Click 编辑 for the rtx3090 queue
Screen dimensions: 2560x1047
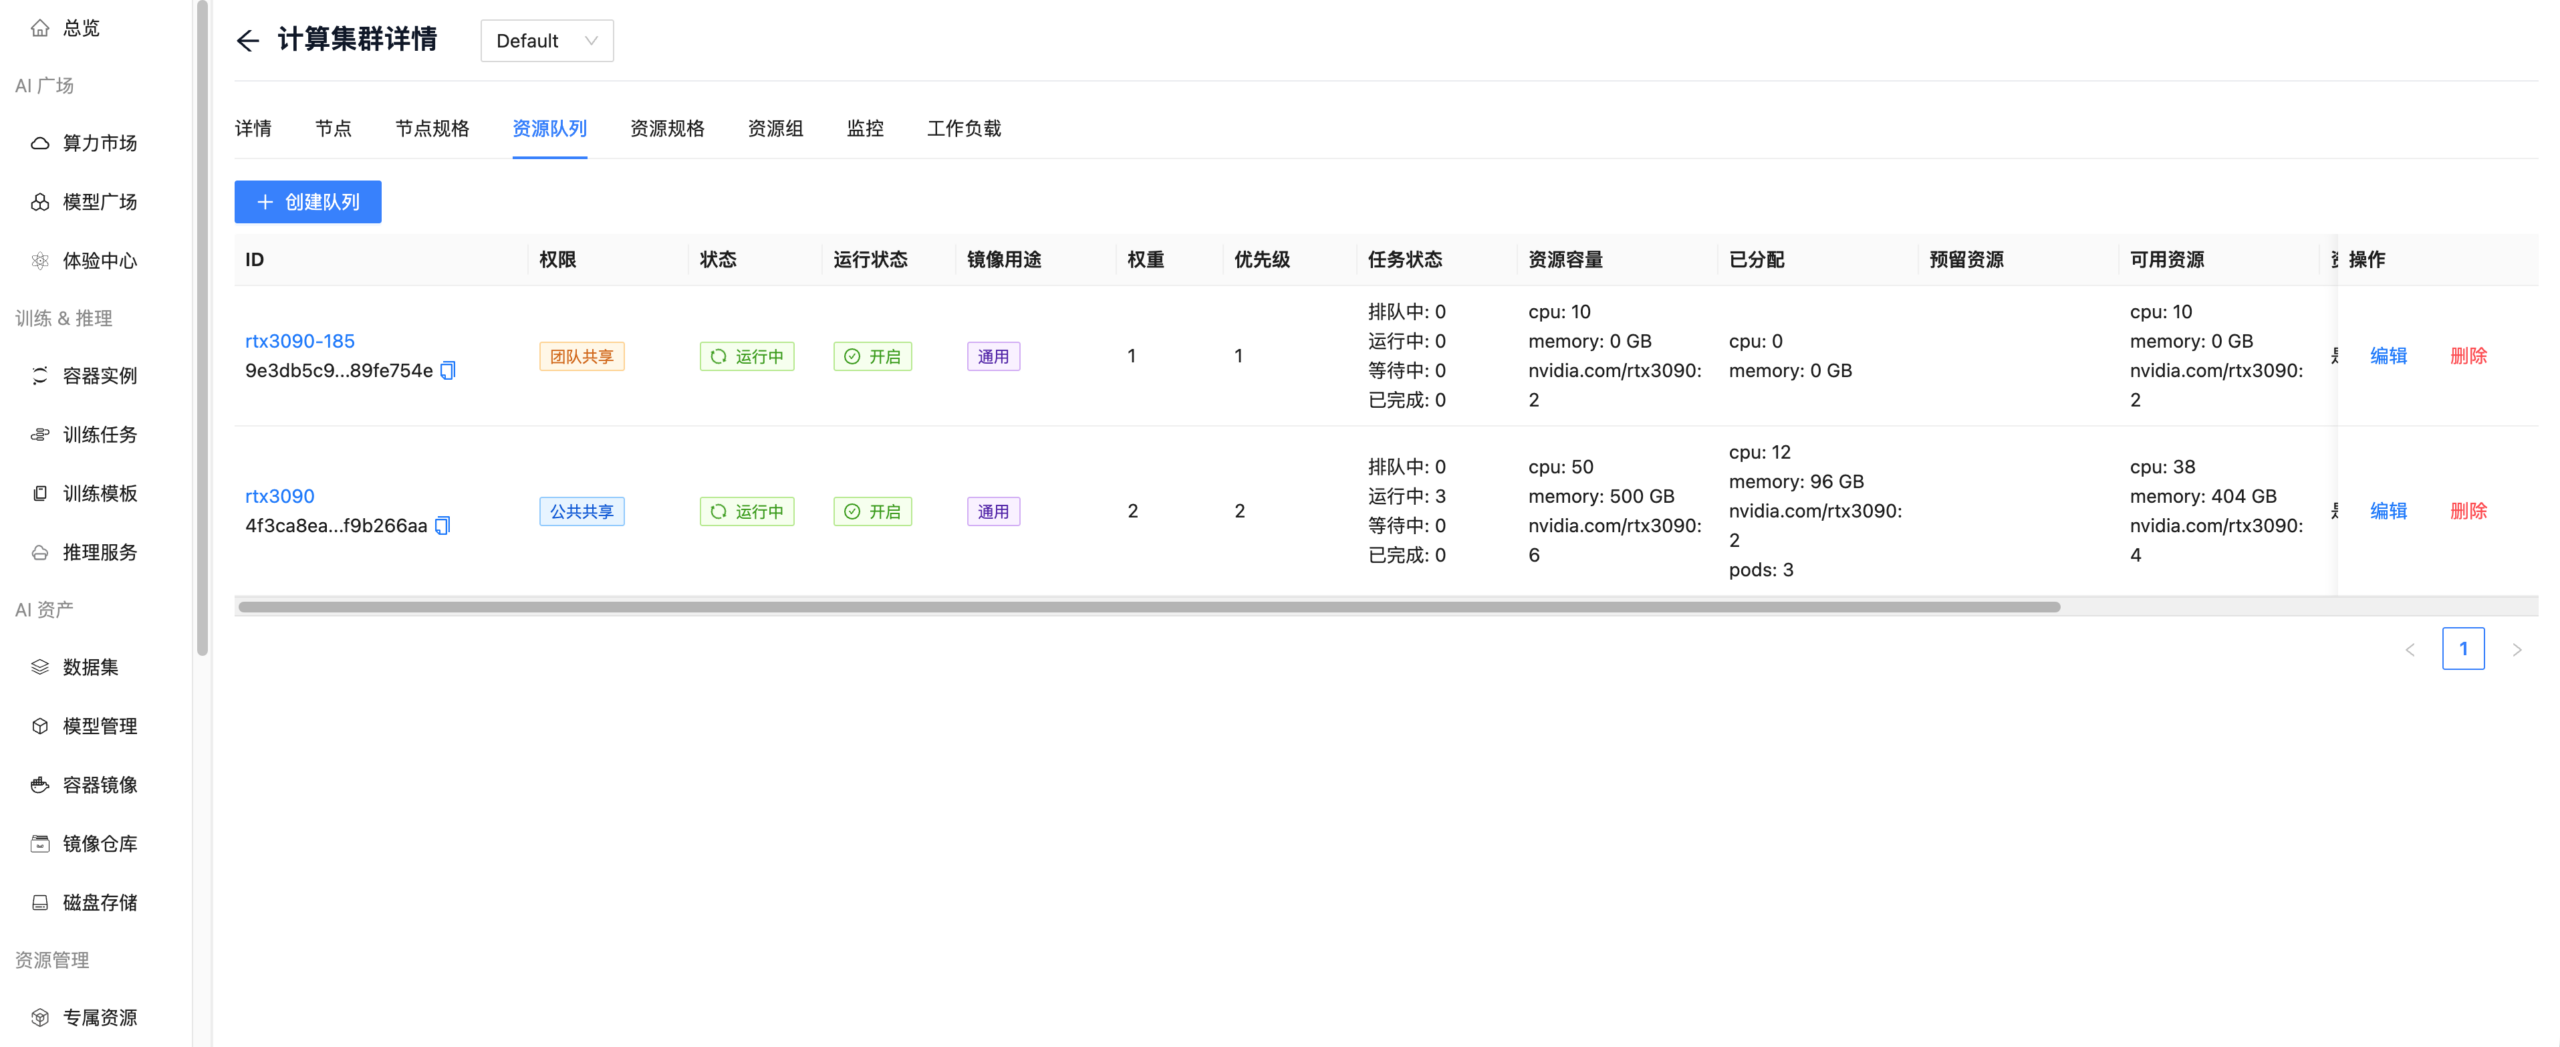(x=2388, y=511)
